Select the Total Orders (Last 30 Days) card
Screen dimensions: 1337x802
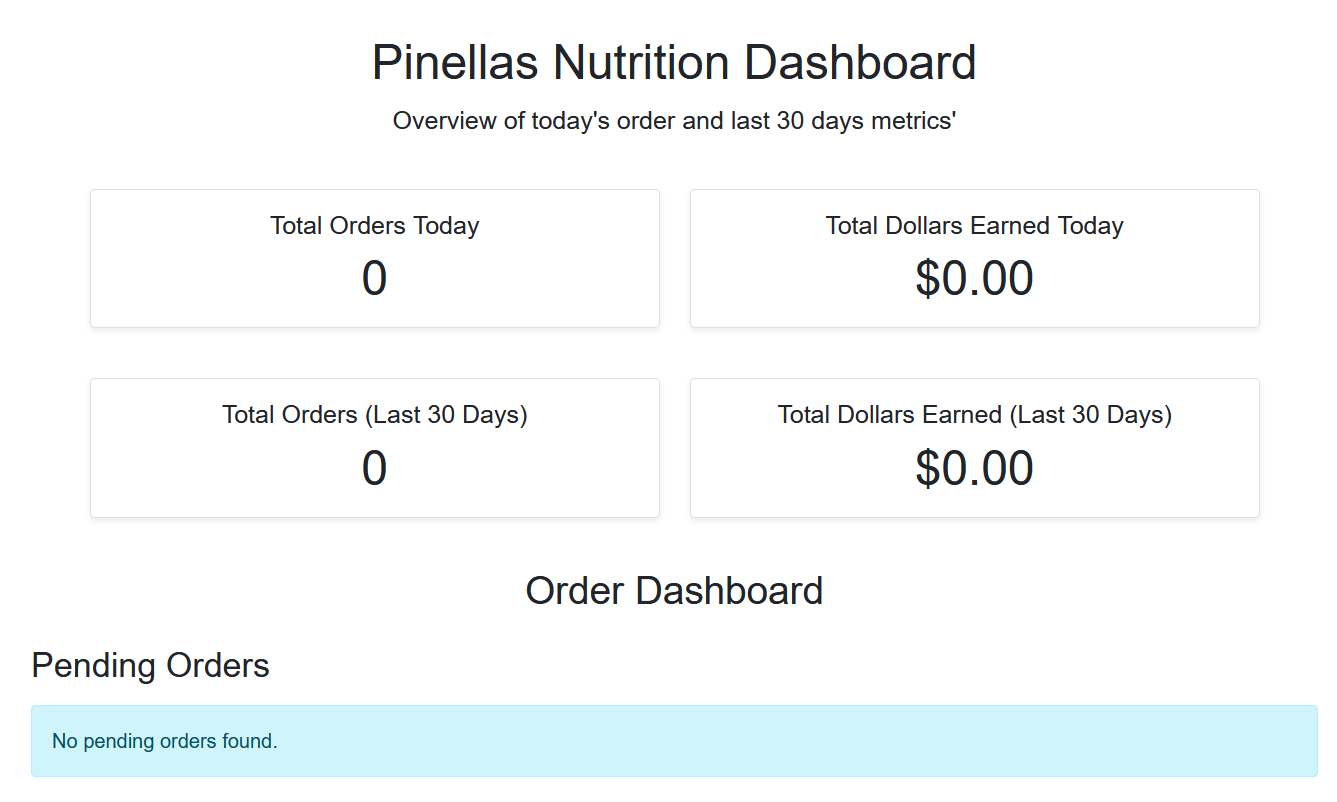[x=374, y=447]
